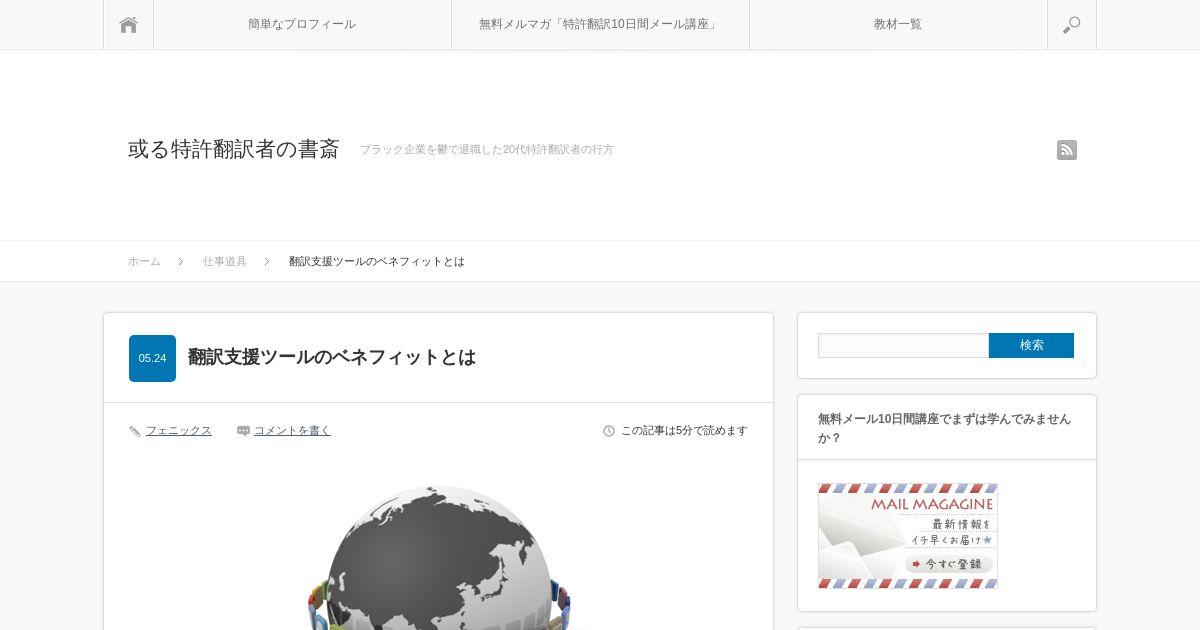Screen dimensions: 1200x630
Task: Follow the コメントを書く link
Action: point(292,431)
